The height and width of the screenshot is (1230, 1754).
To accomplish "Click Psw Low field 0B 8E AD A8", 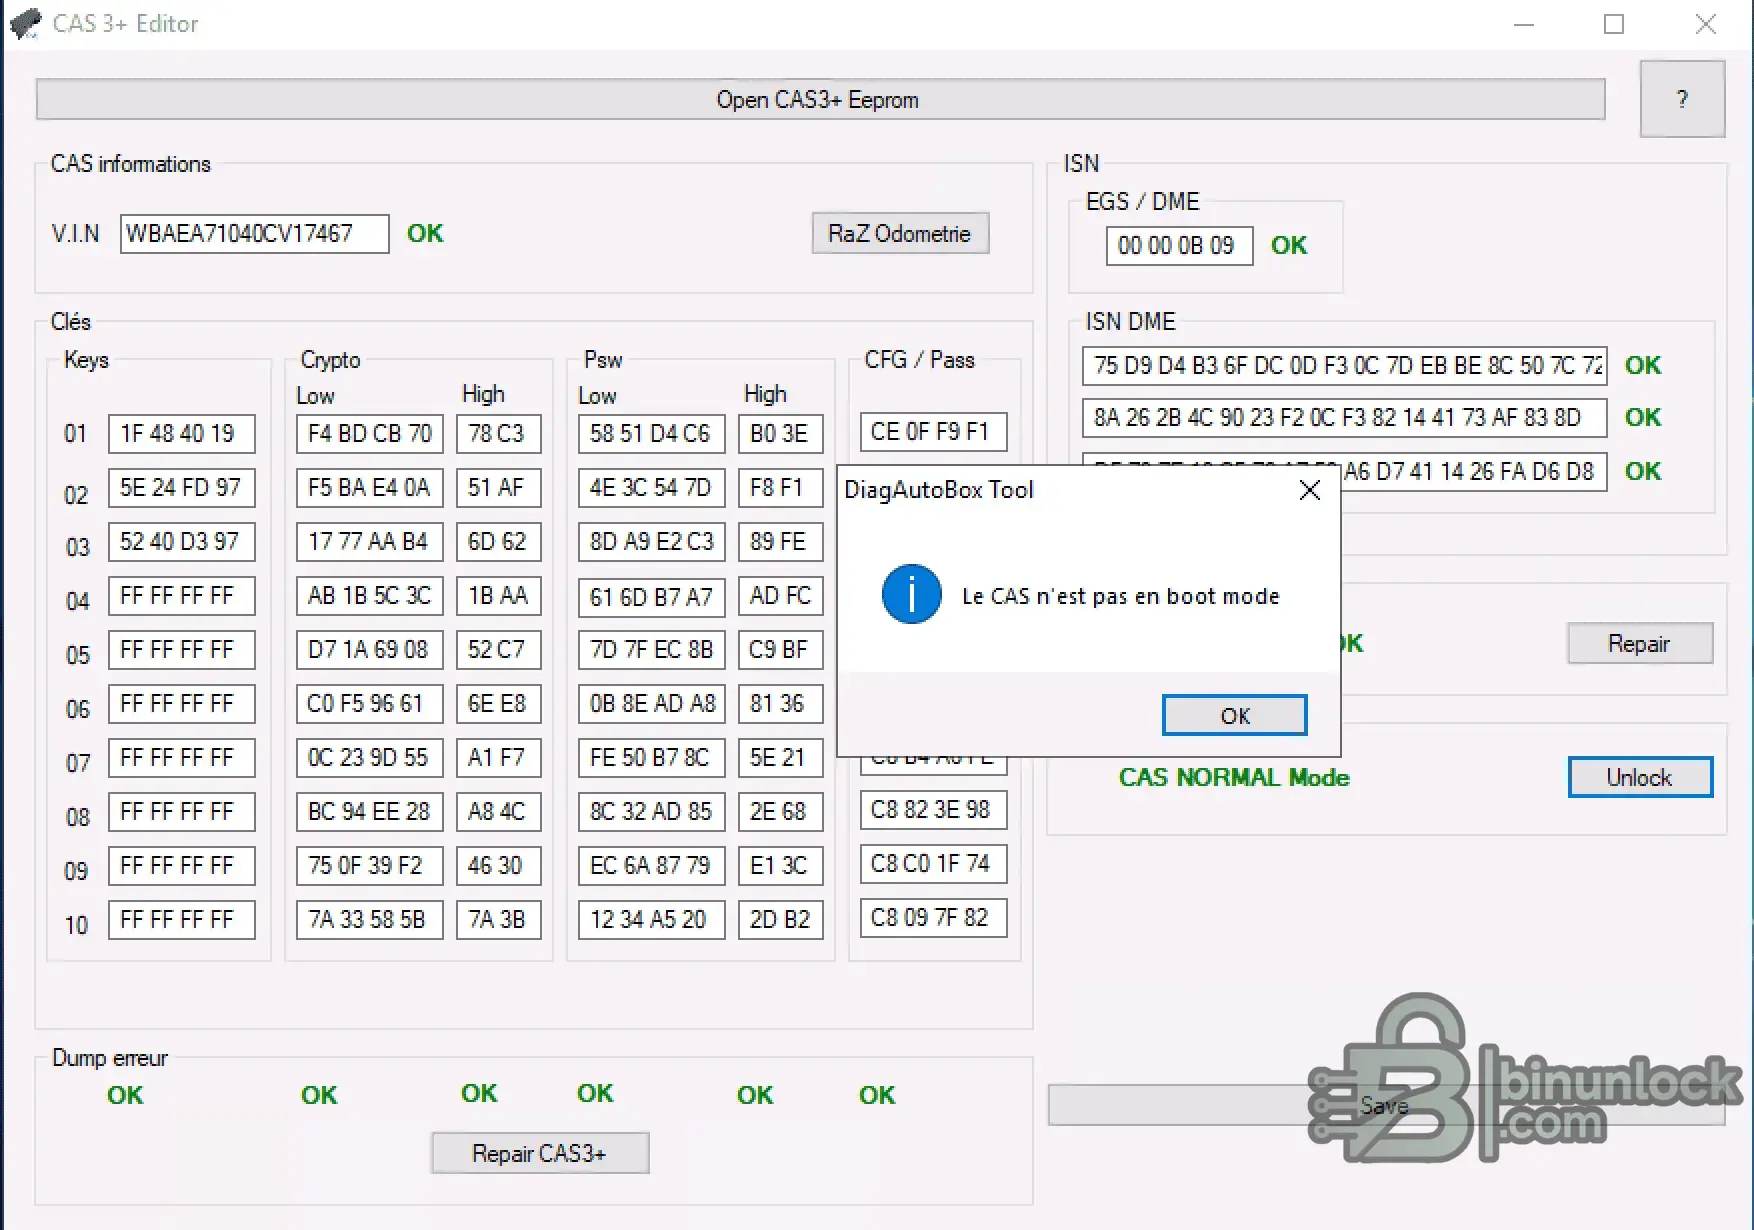I will click(651, 704).
